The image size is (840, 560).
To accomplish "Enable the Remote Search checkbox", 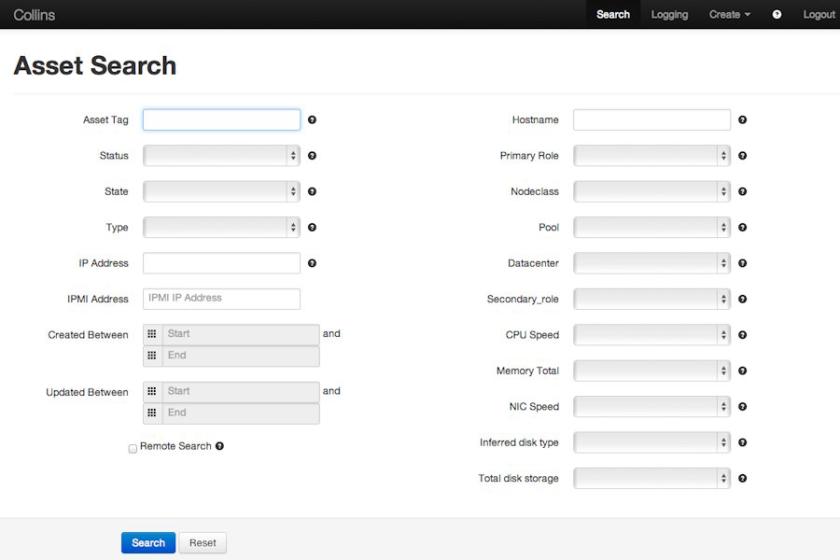I will pyautogui.click(x=133, y=449).
